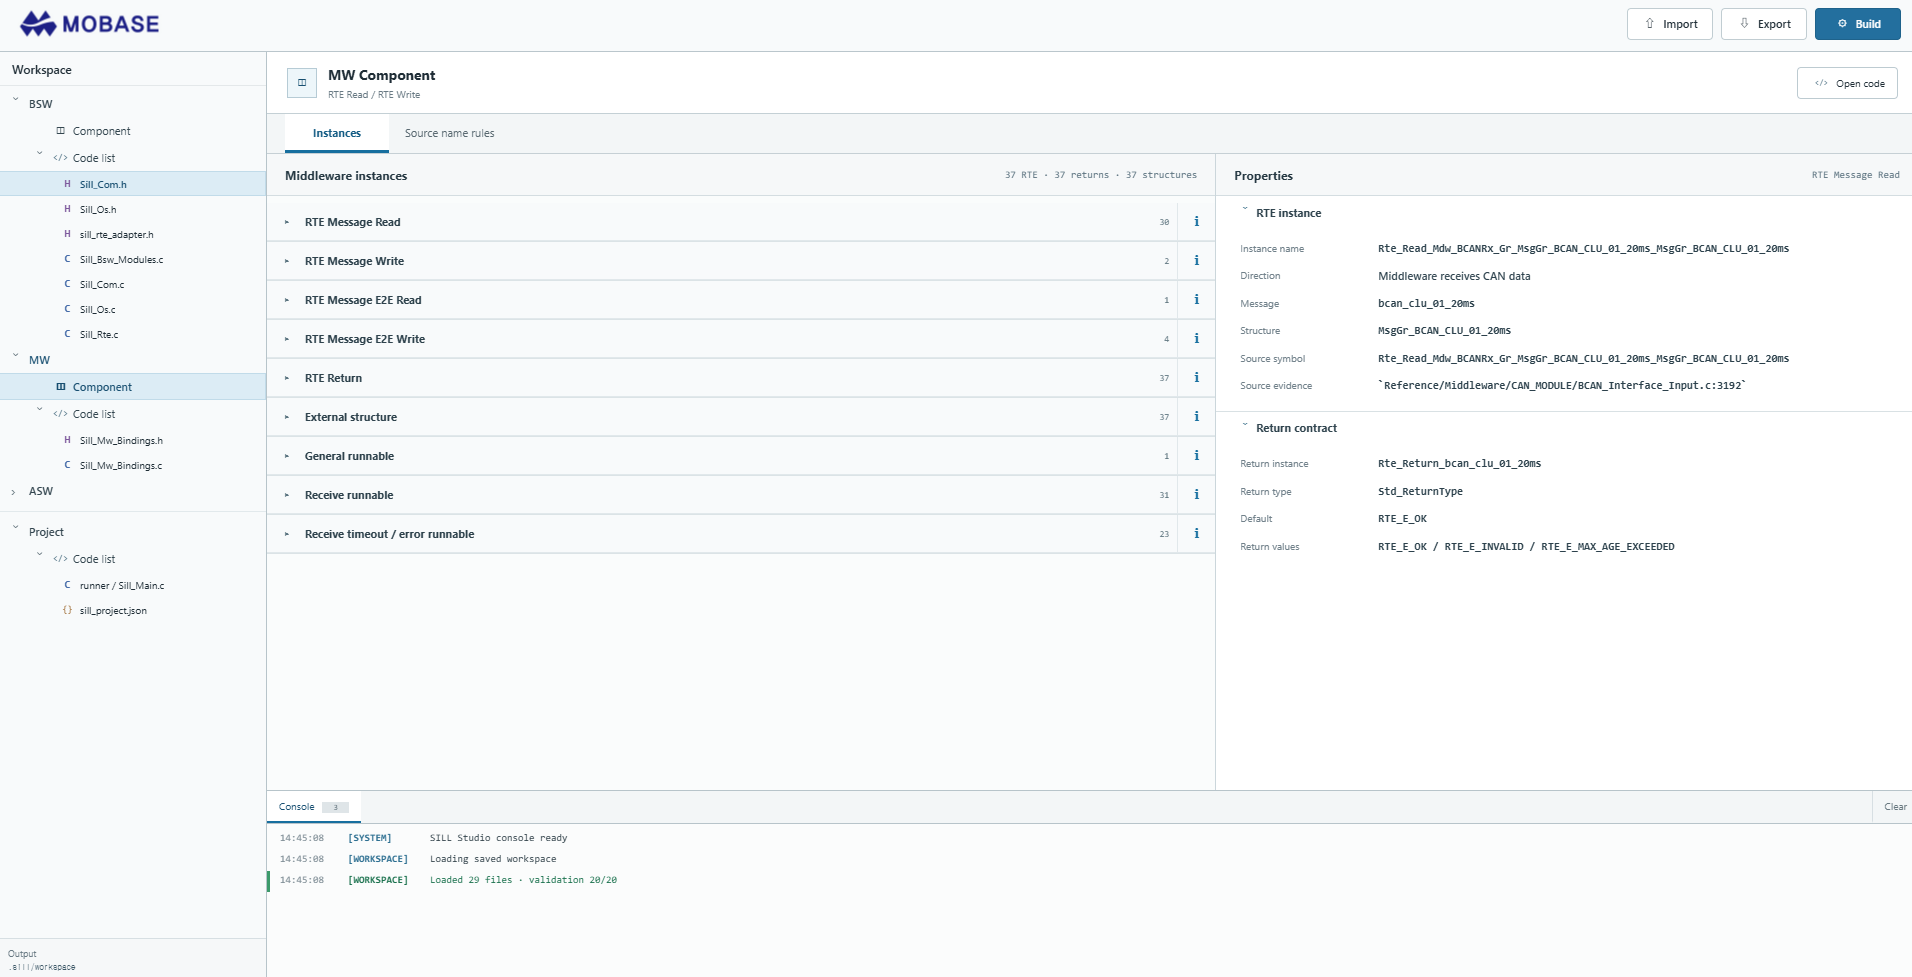The height and width of the screenshot is (977, 1912).
Task: Expand the Receive timeout / error runnable group
Action: point(287,534)
